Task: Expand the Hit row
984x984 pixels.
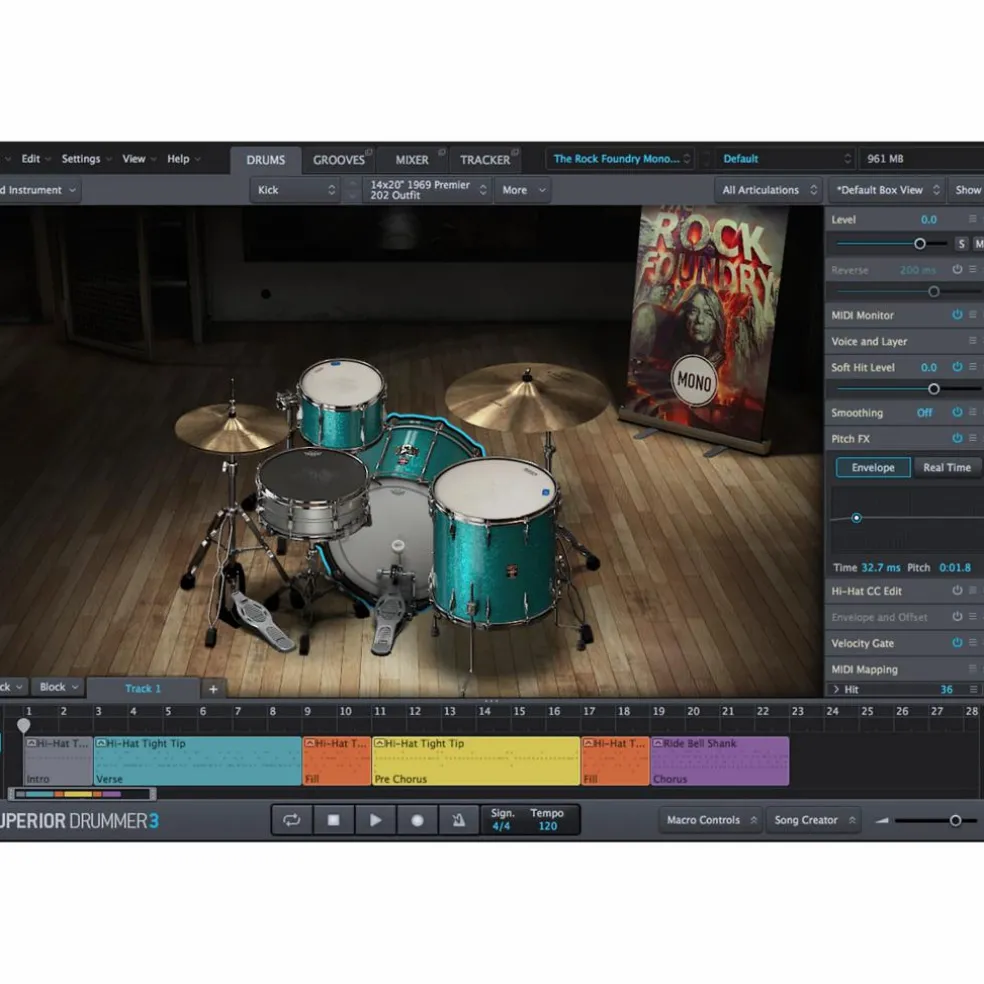Action: pos(836,689)
